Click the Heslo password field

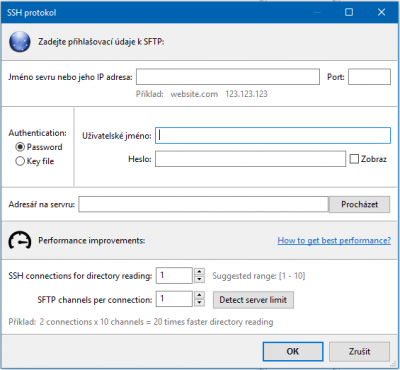tap(250, 159)
